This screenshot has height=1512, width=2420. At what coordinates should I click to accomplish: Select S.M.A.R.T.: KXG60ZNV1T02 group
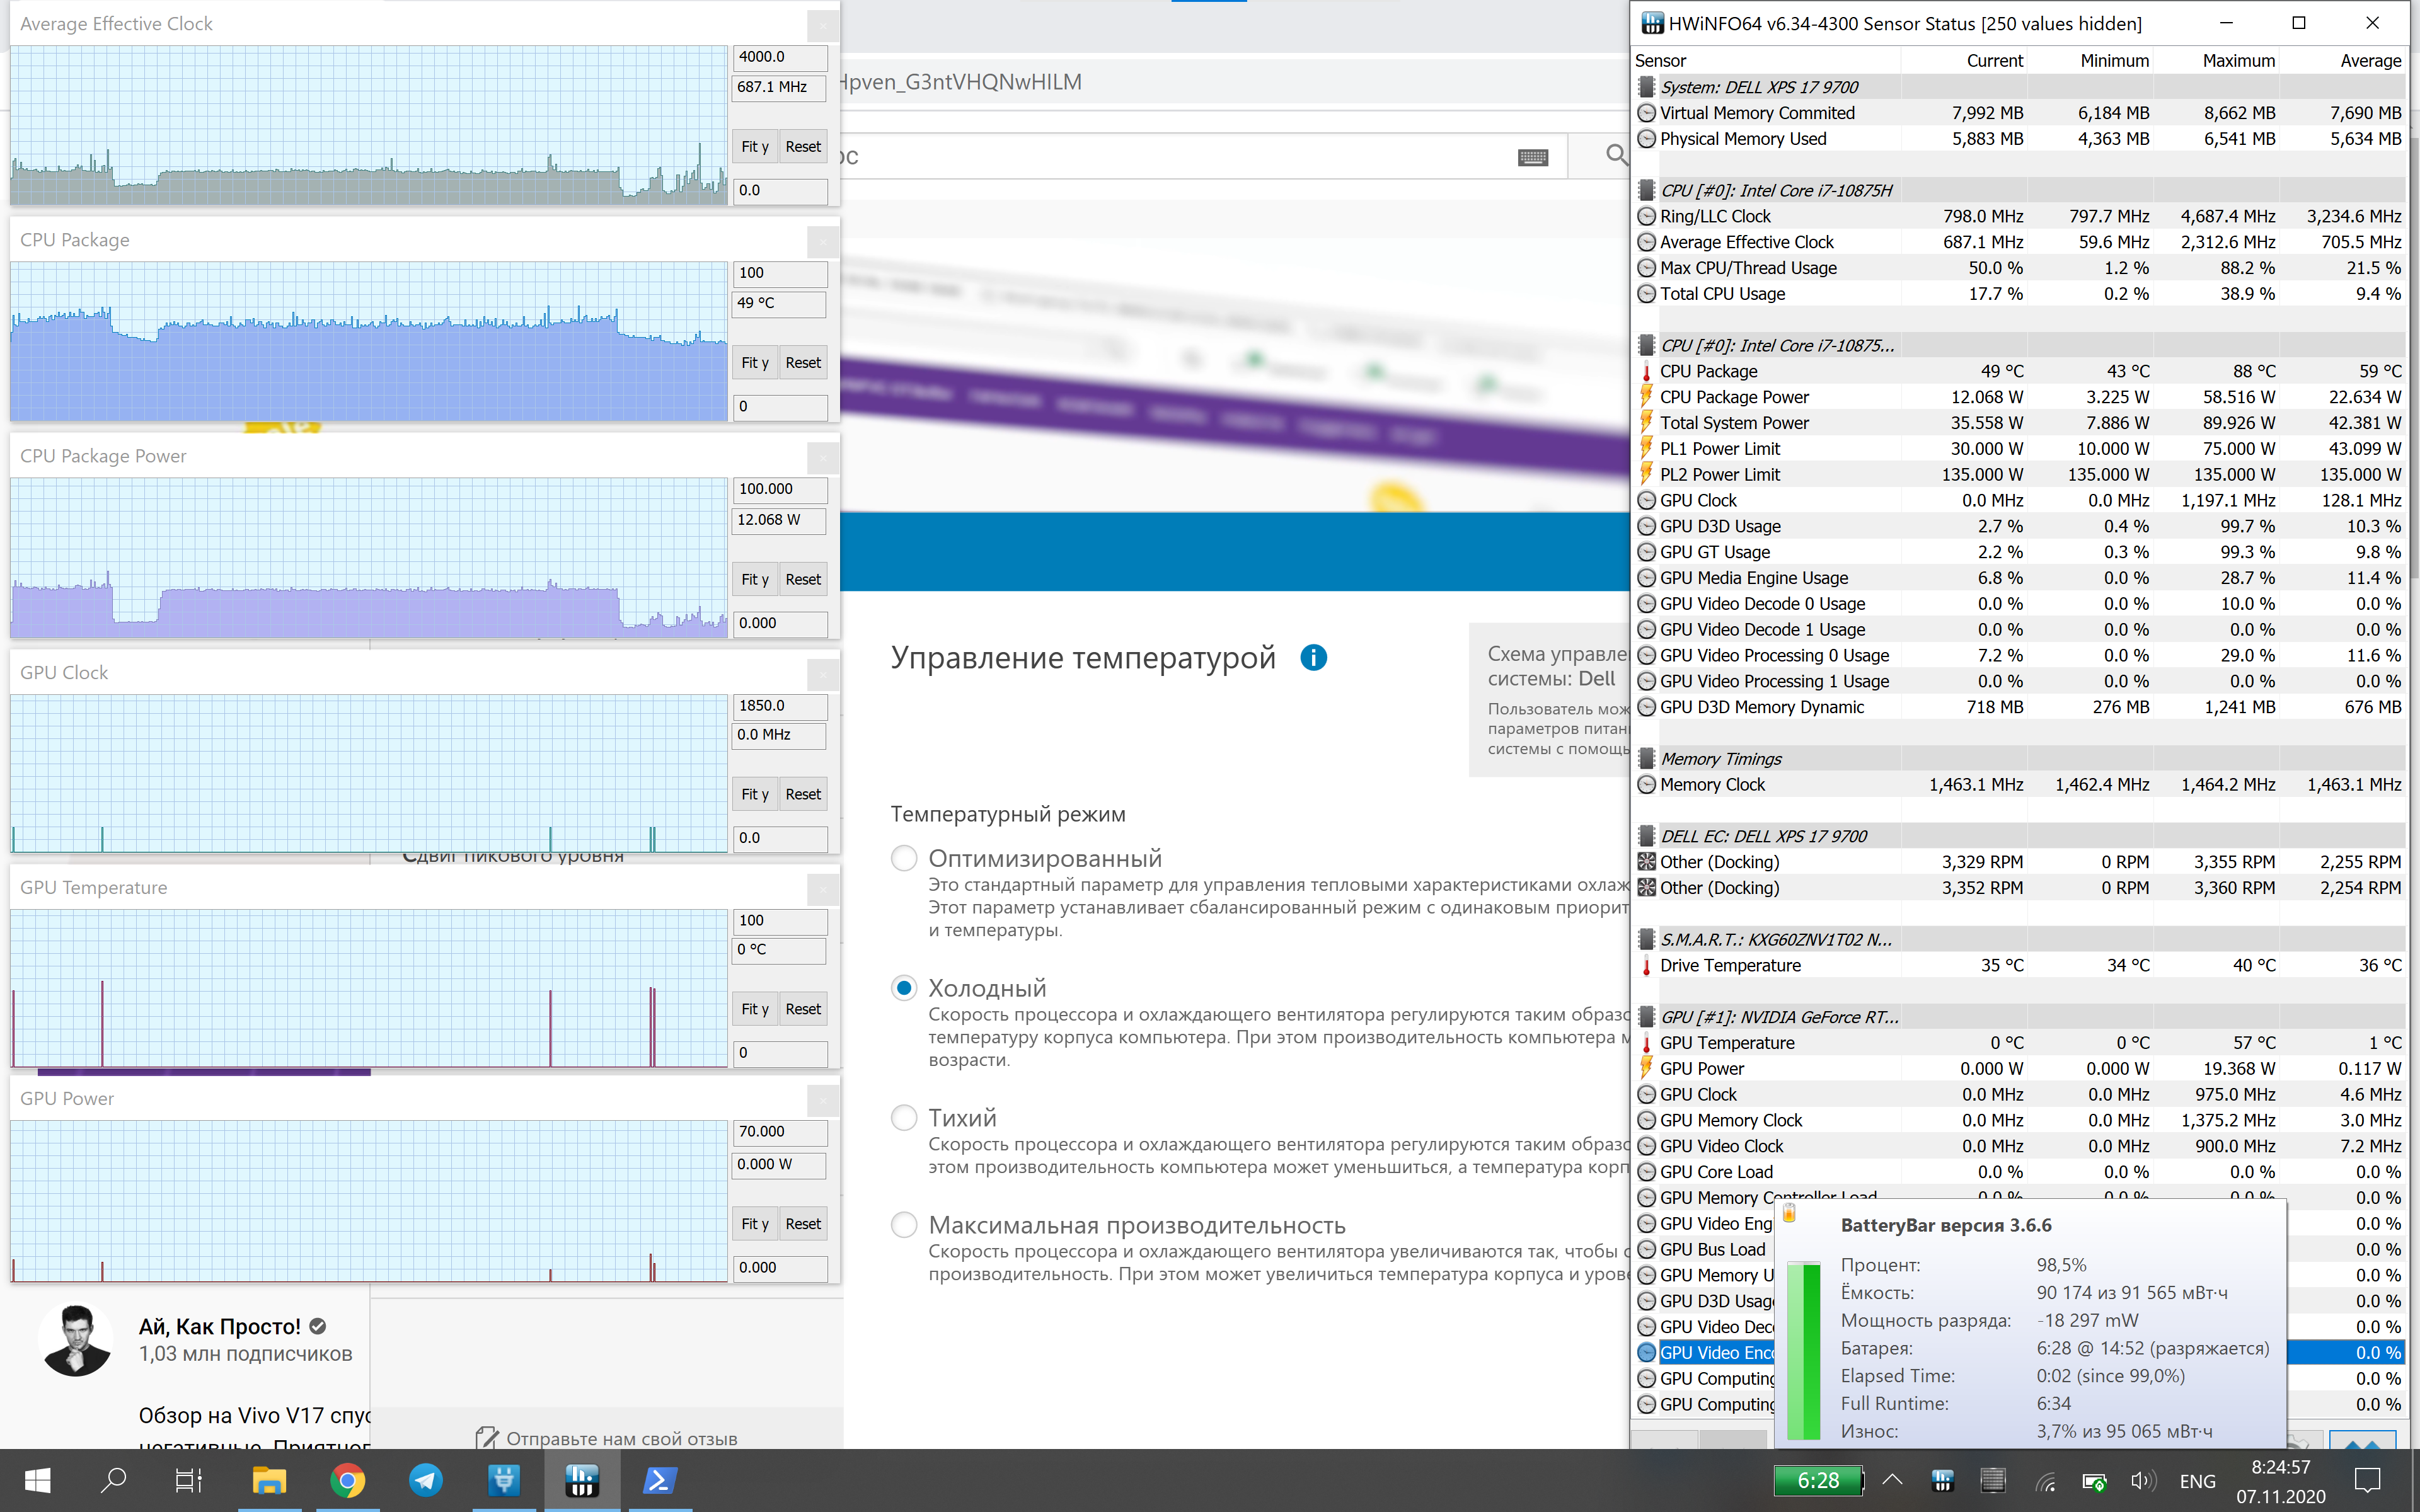[2019, 939]
